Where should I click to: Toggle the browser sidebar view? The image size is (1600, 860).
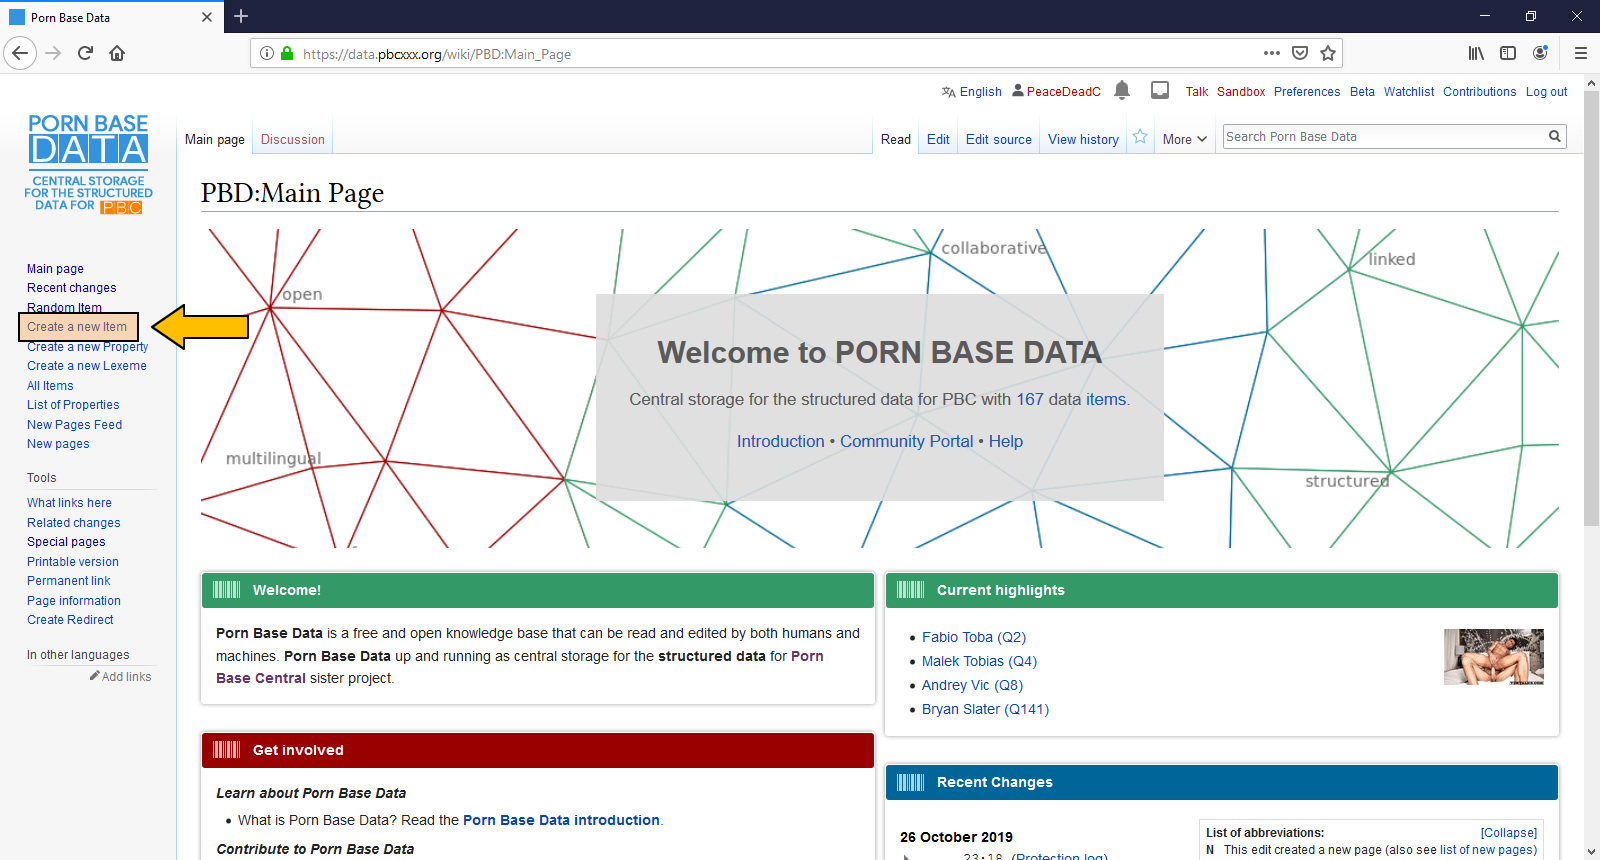point(1508,53)
